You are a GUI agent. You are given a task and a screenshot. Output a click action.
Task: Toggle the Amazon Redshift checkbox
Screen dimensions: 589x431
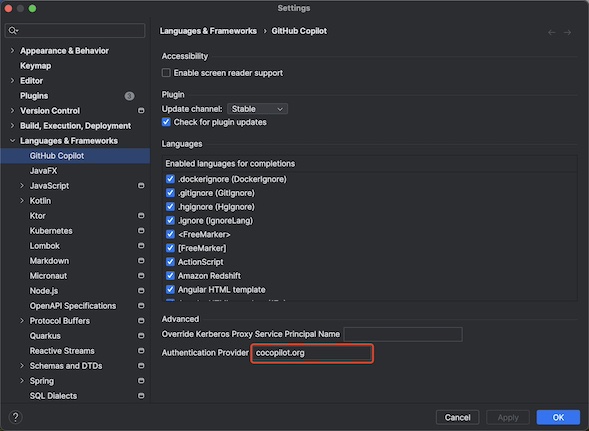click(170, 276)
